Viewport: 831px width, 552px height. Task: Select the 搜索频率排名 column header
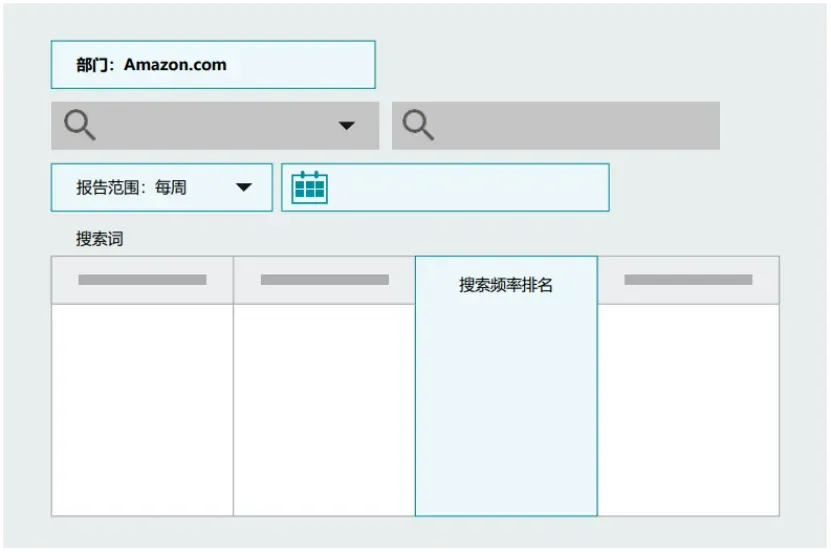(506, 285)
